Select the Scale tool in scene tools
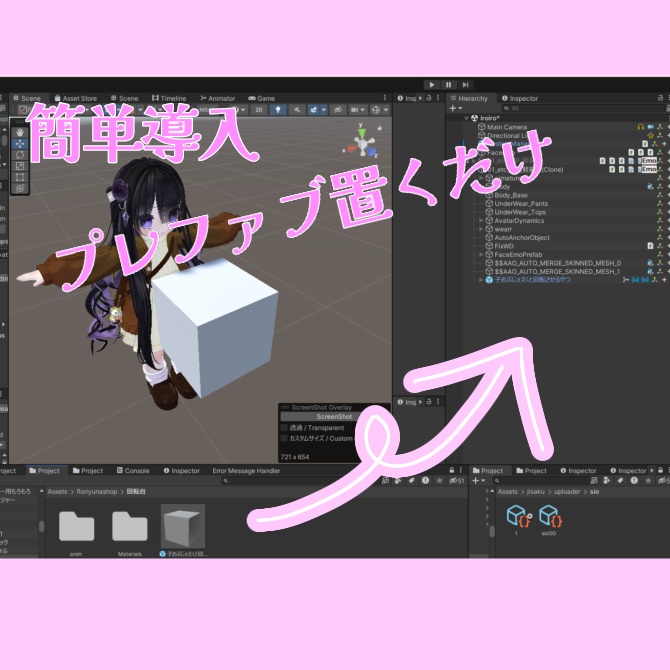 20,166
